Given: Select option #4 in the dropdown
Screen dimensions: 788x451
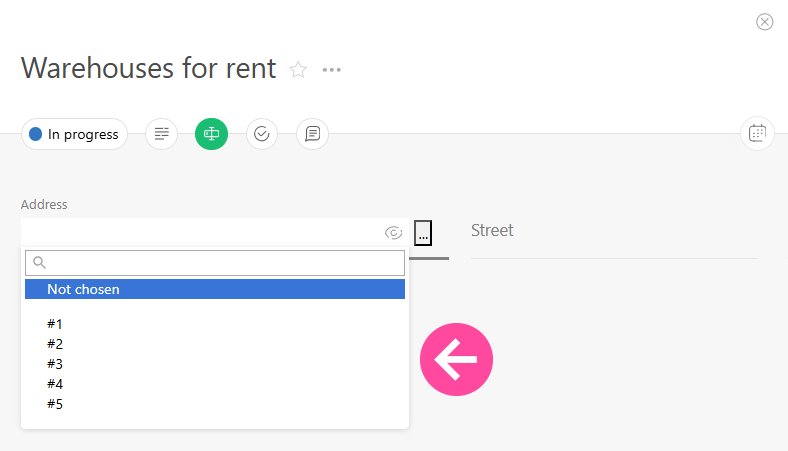Looking at the screenshot, I should click(x=55, y=384).
